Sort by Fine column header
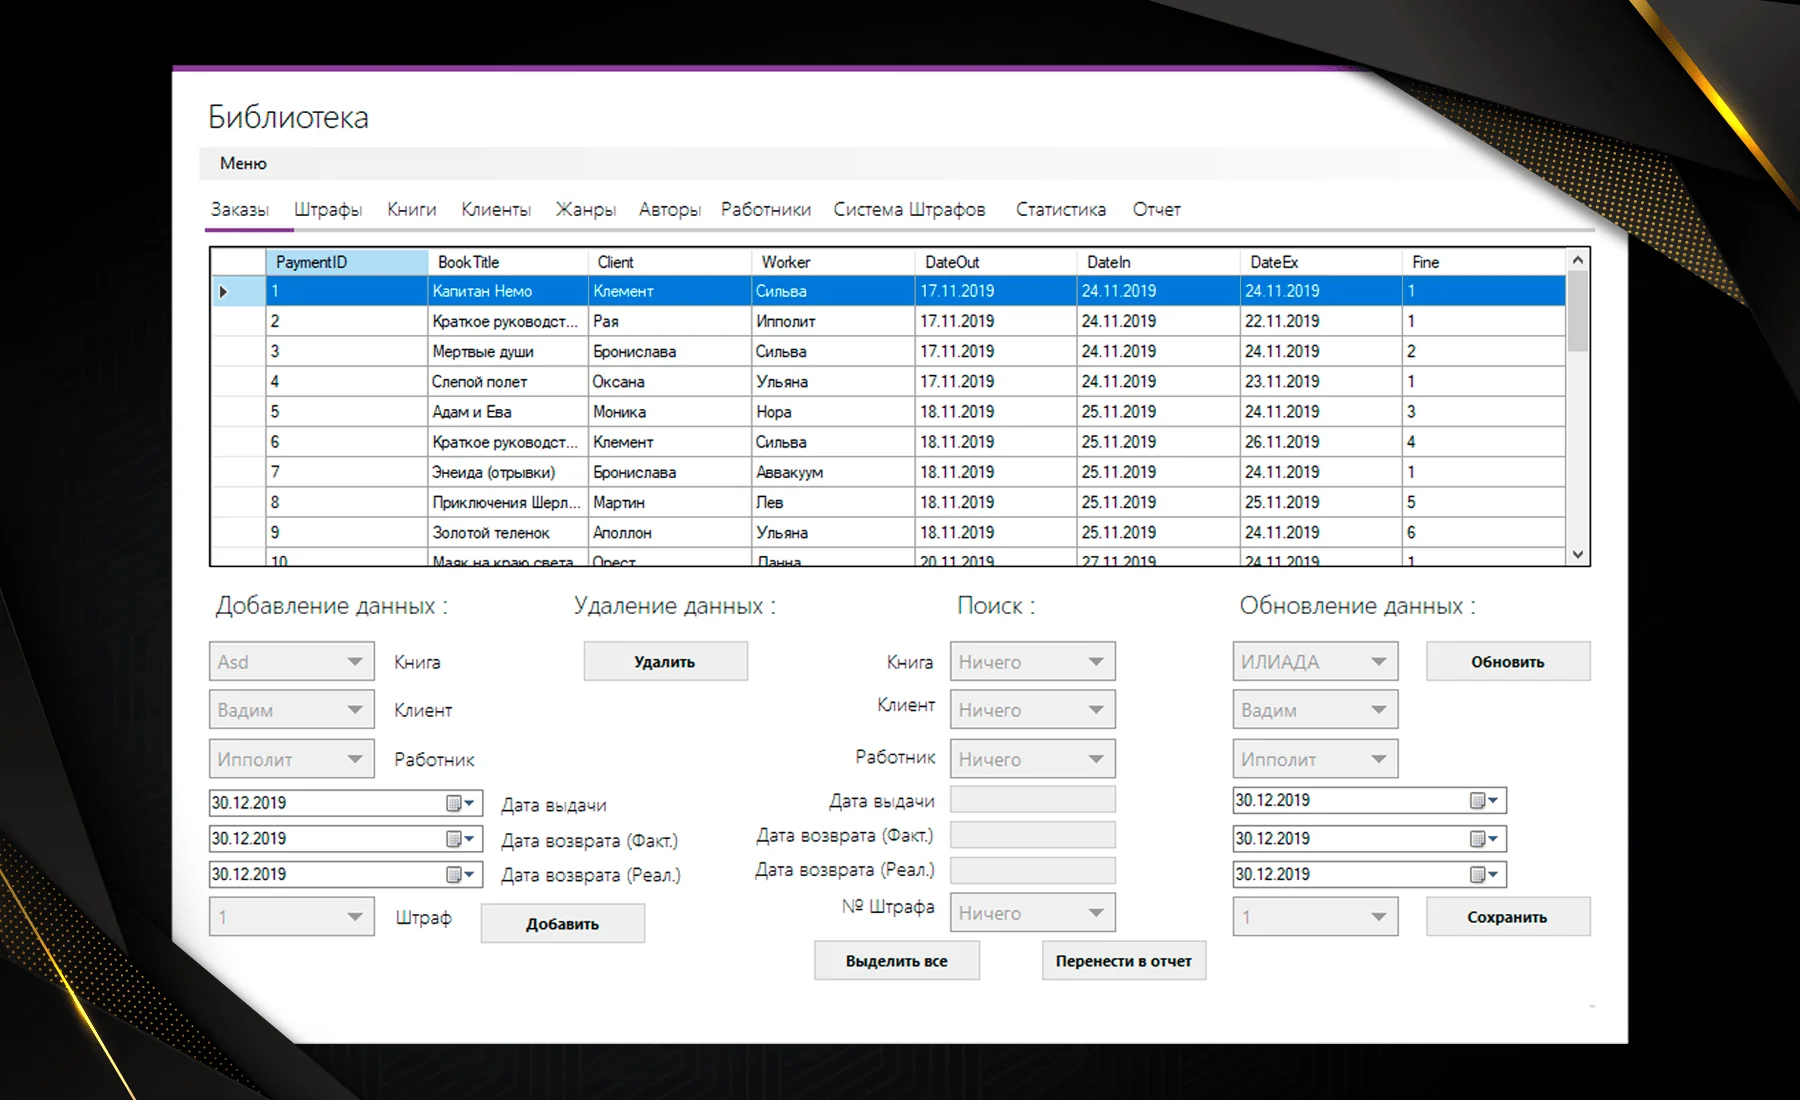The width and height of the screenshot is (1800, 1100). (x=1484, y=262)
